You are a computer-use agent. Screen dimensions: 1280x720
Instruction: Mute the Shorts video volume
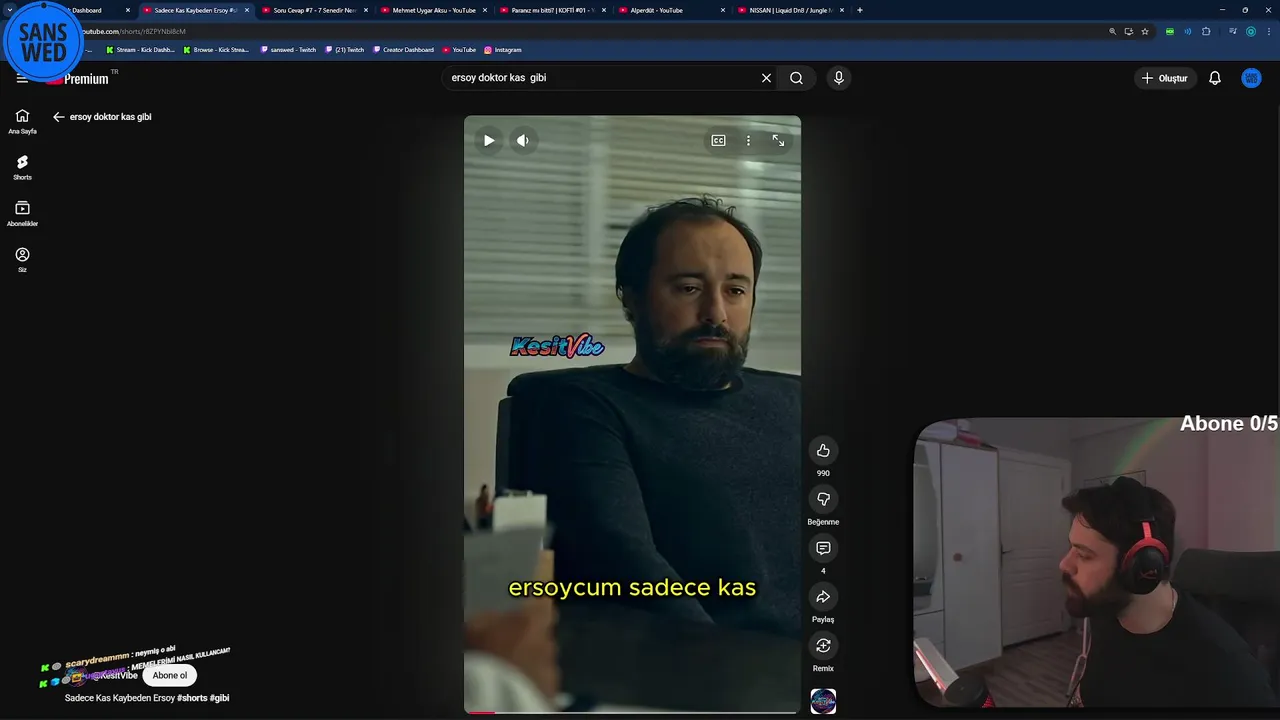click(522, 141)
